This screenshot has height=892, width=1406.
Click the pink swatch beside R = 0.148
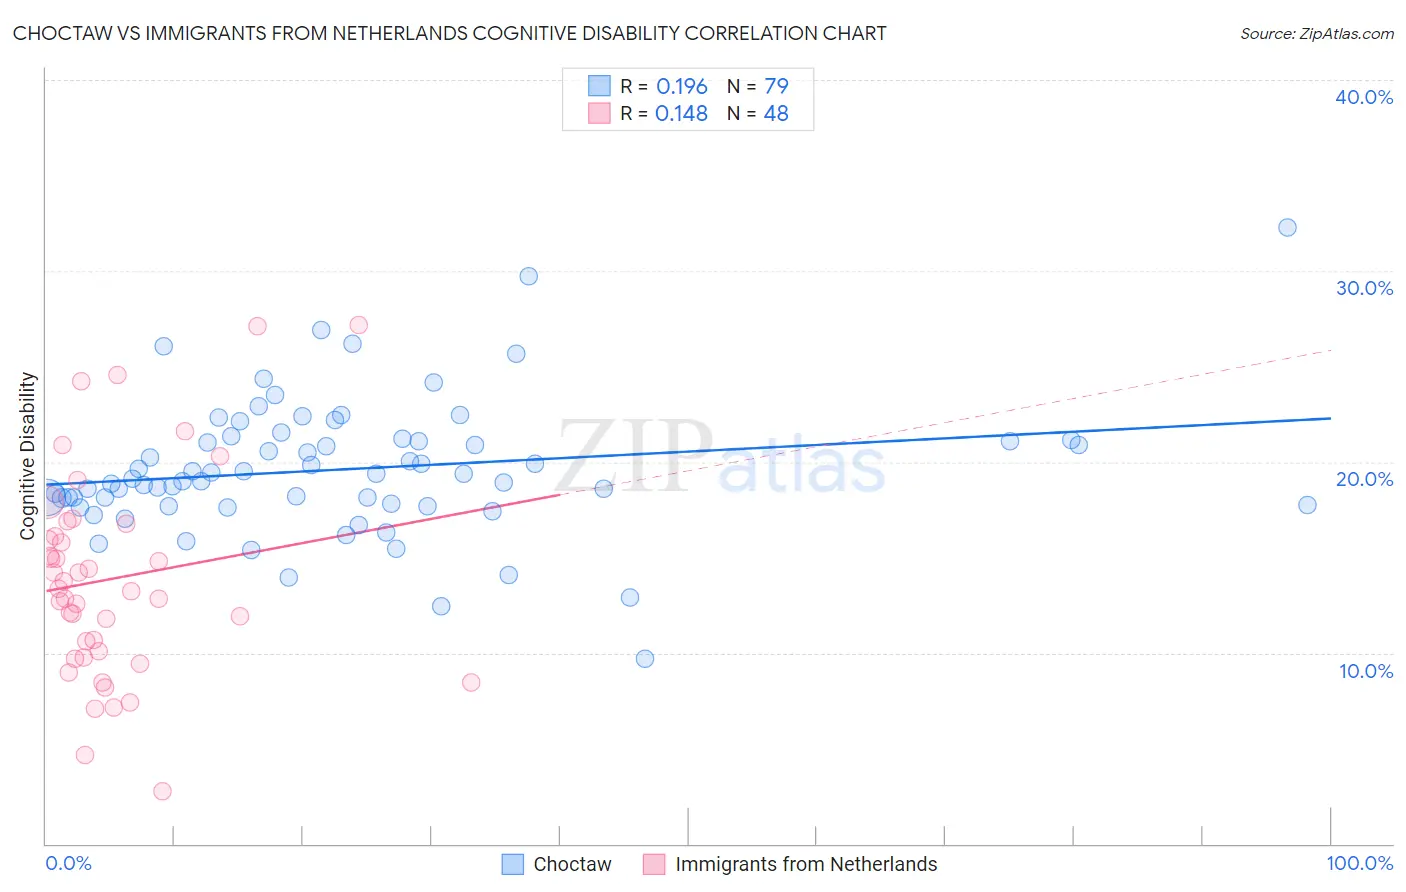[599, 113]
